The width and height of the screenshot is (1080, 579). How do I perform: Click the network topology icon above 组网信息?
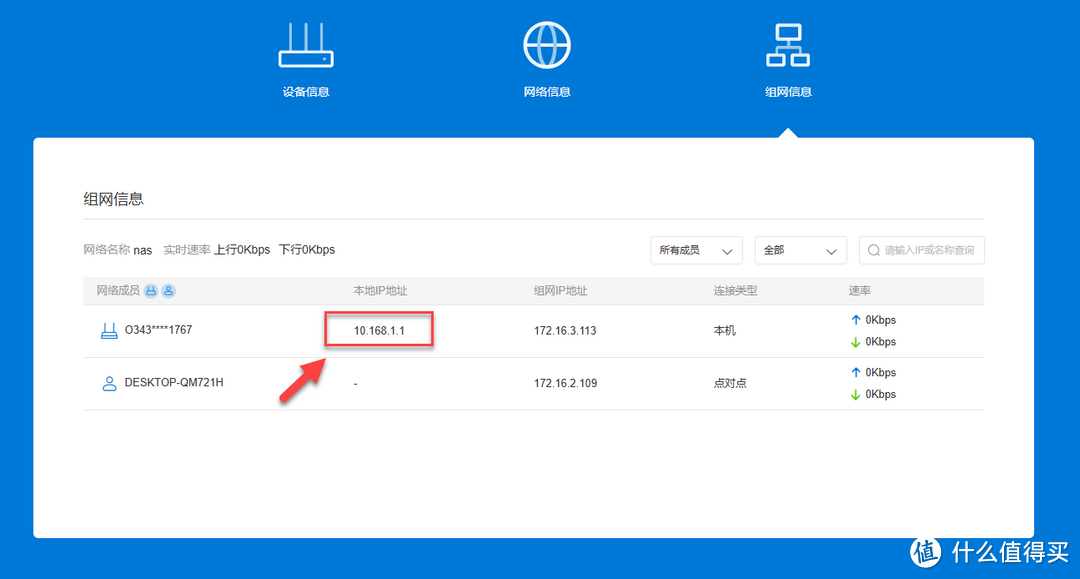tap(788, 45)
